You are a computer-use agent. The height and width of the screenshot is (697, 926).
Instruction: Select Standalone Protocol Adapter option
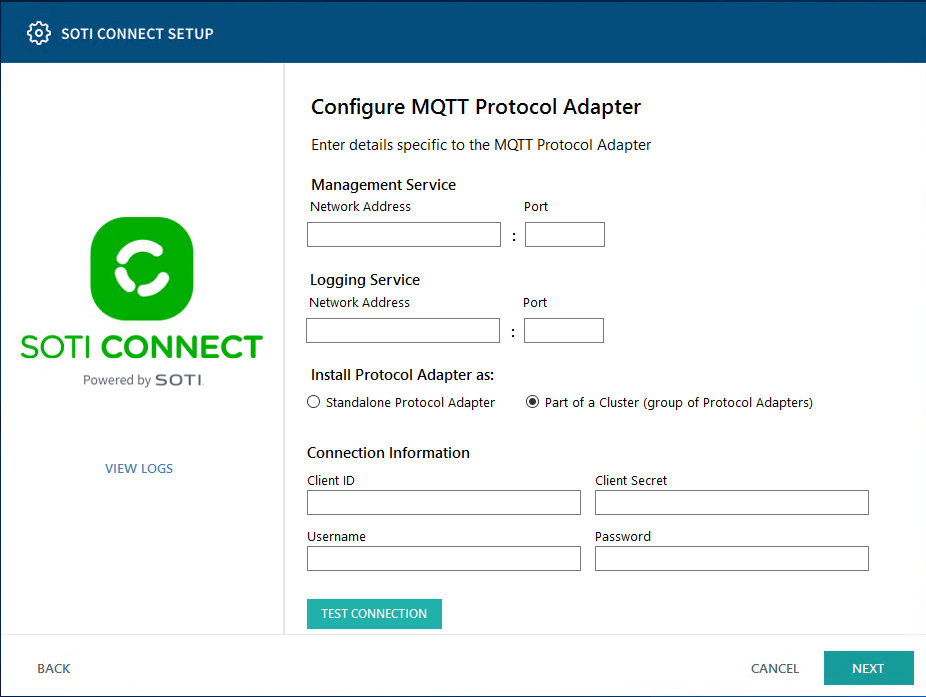pyautogui.click(x=314, y=402)
